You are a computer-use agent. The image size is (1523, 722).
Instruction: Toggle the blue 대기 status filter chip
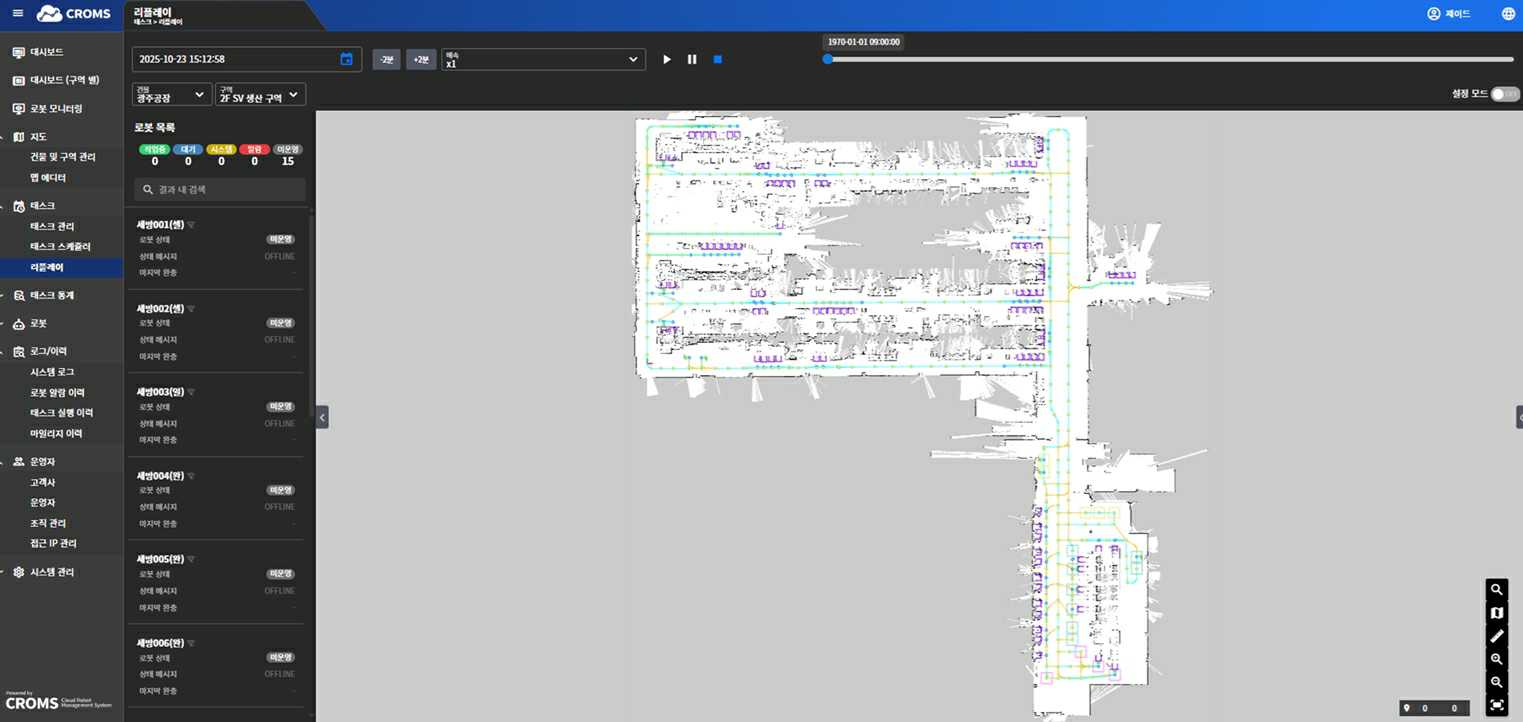pos(188,149)
